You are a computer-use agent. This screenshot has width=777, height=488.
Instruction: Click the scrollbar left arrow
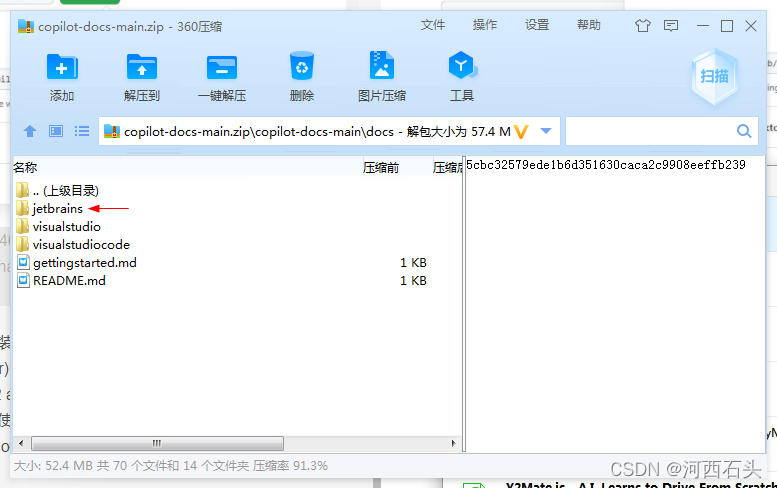(21, 443)
